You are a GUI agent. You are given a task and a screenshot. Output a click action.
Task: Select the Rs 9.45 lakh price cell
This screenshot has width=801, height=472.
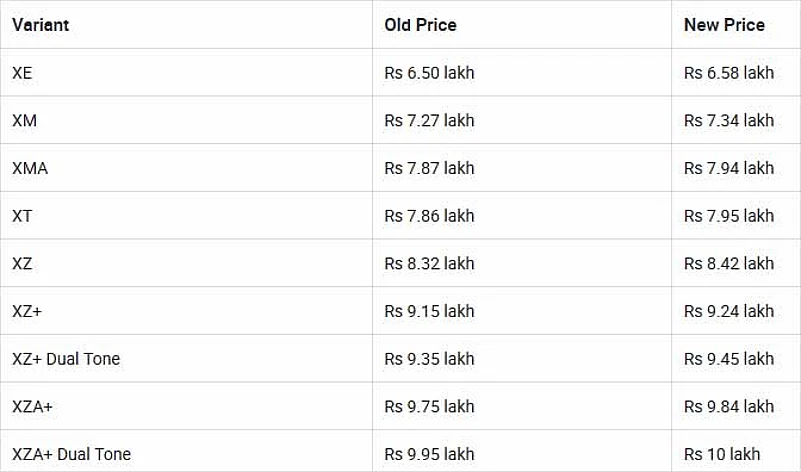pyautogui.click(x=729, y=359)
